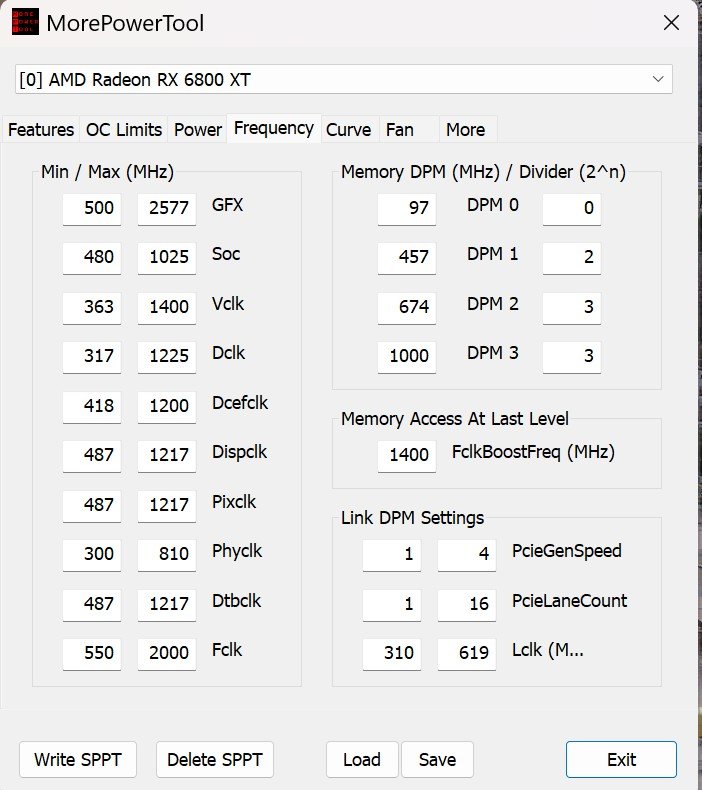
Task: Edit the GFX maximum field showing 2577
Action: pos(167,209)
